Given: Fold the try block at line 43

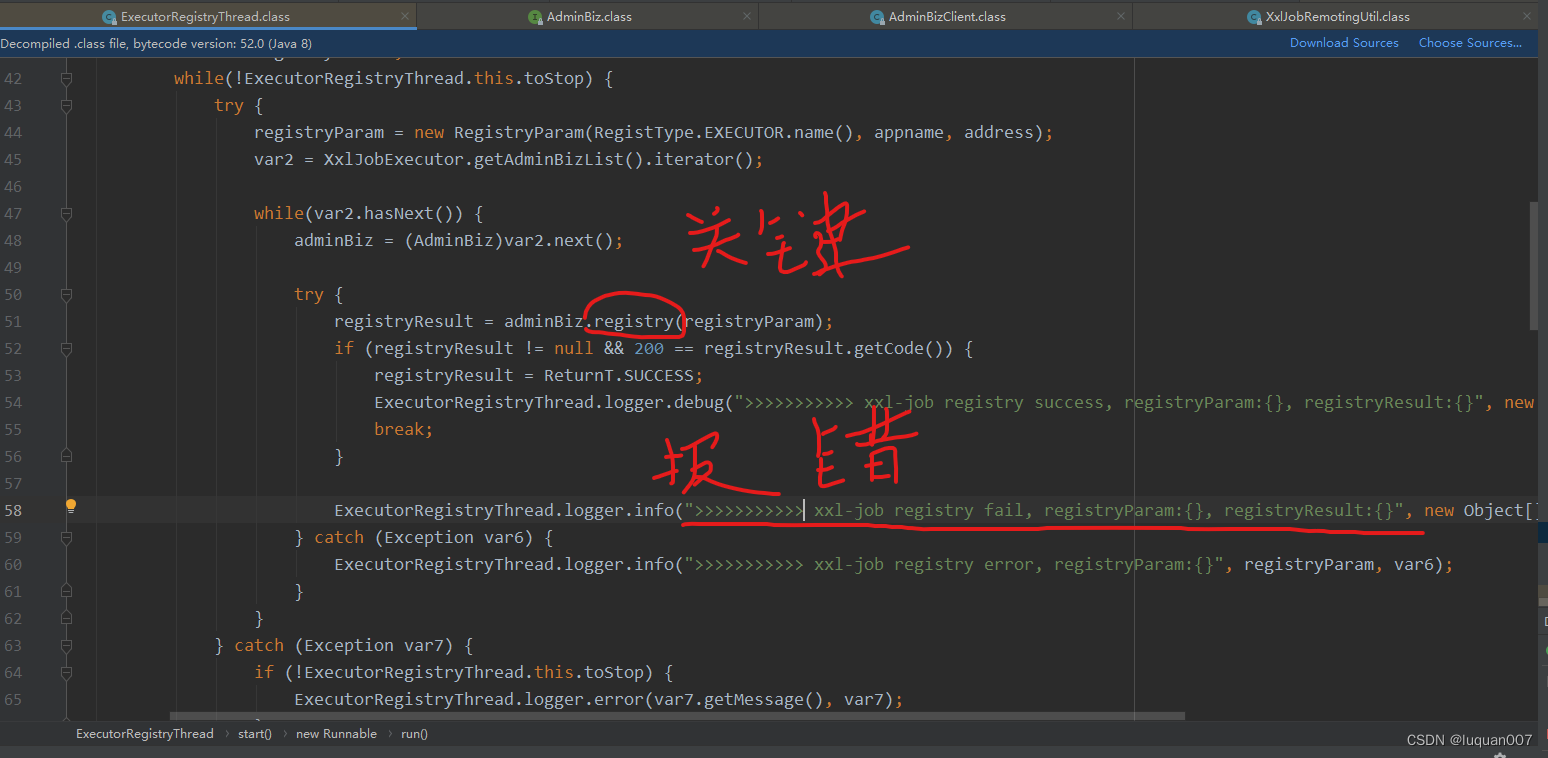Looking at the screenshot, I should tap(66, 105).
